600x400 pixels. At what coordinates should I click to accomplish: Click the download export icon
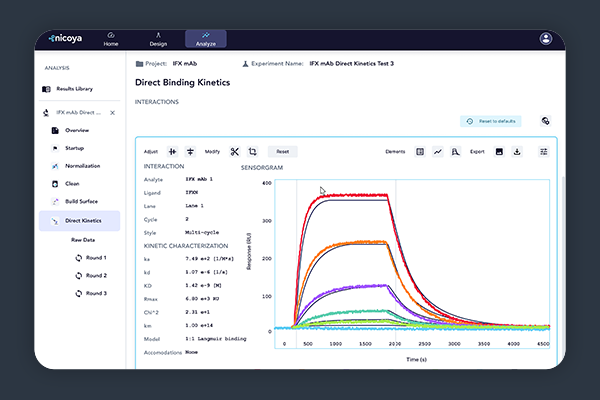(x=517, y=152)
